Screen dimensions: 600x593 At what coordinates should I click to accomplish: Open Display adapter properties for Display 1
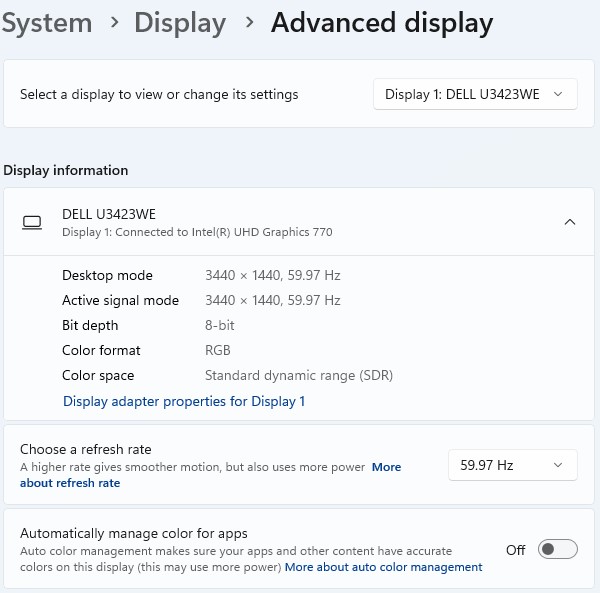184,401
